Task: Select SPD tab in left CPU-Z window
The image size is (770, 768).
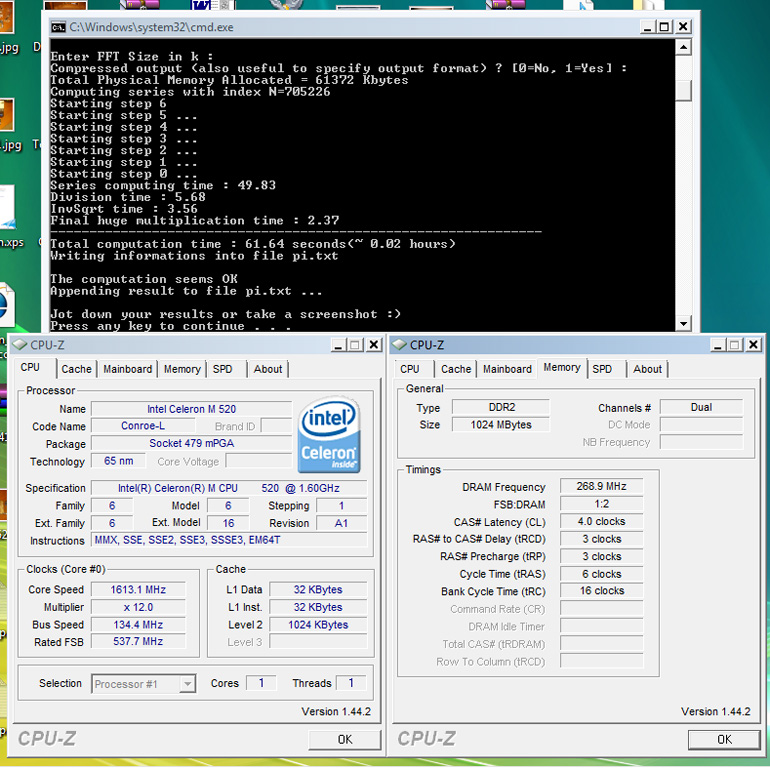Action: pyautogui.click(x=222, y=369)
